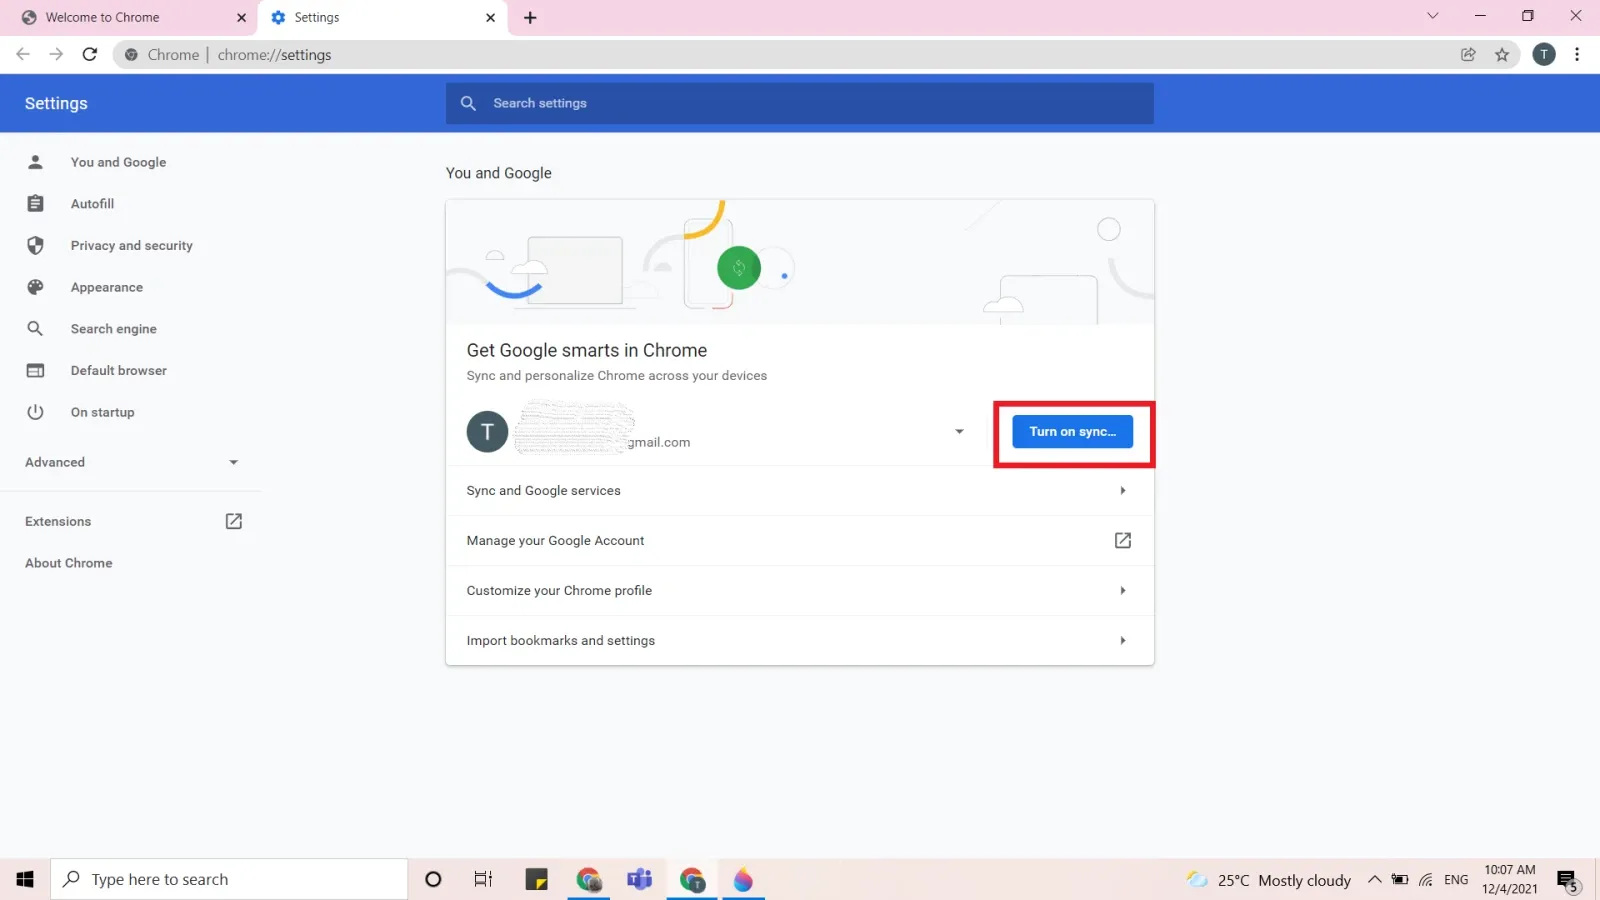Open Windows Start menu

25,879
